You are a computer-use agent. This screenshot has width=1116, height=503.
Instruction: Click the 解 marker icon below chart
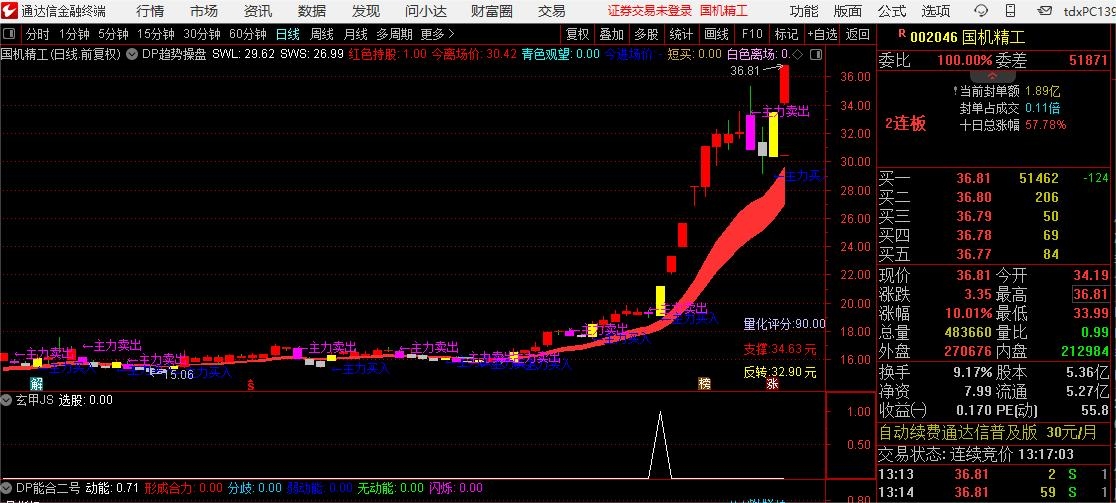36,384
